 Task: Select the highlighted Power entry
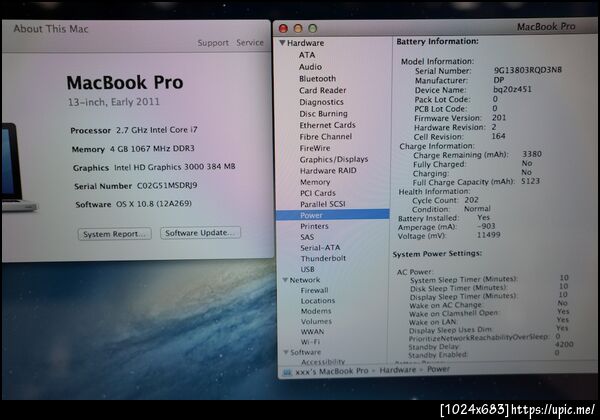point(333,215)
